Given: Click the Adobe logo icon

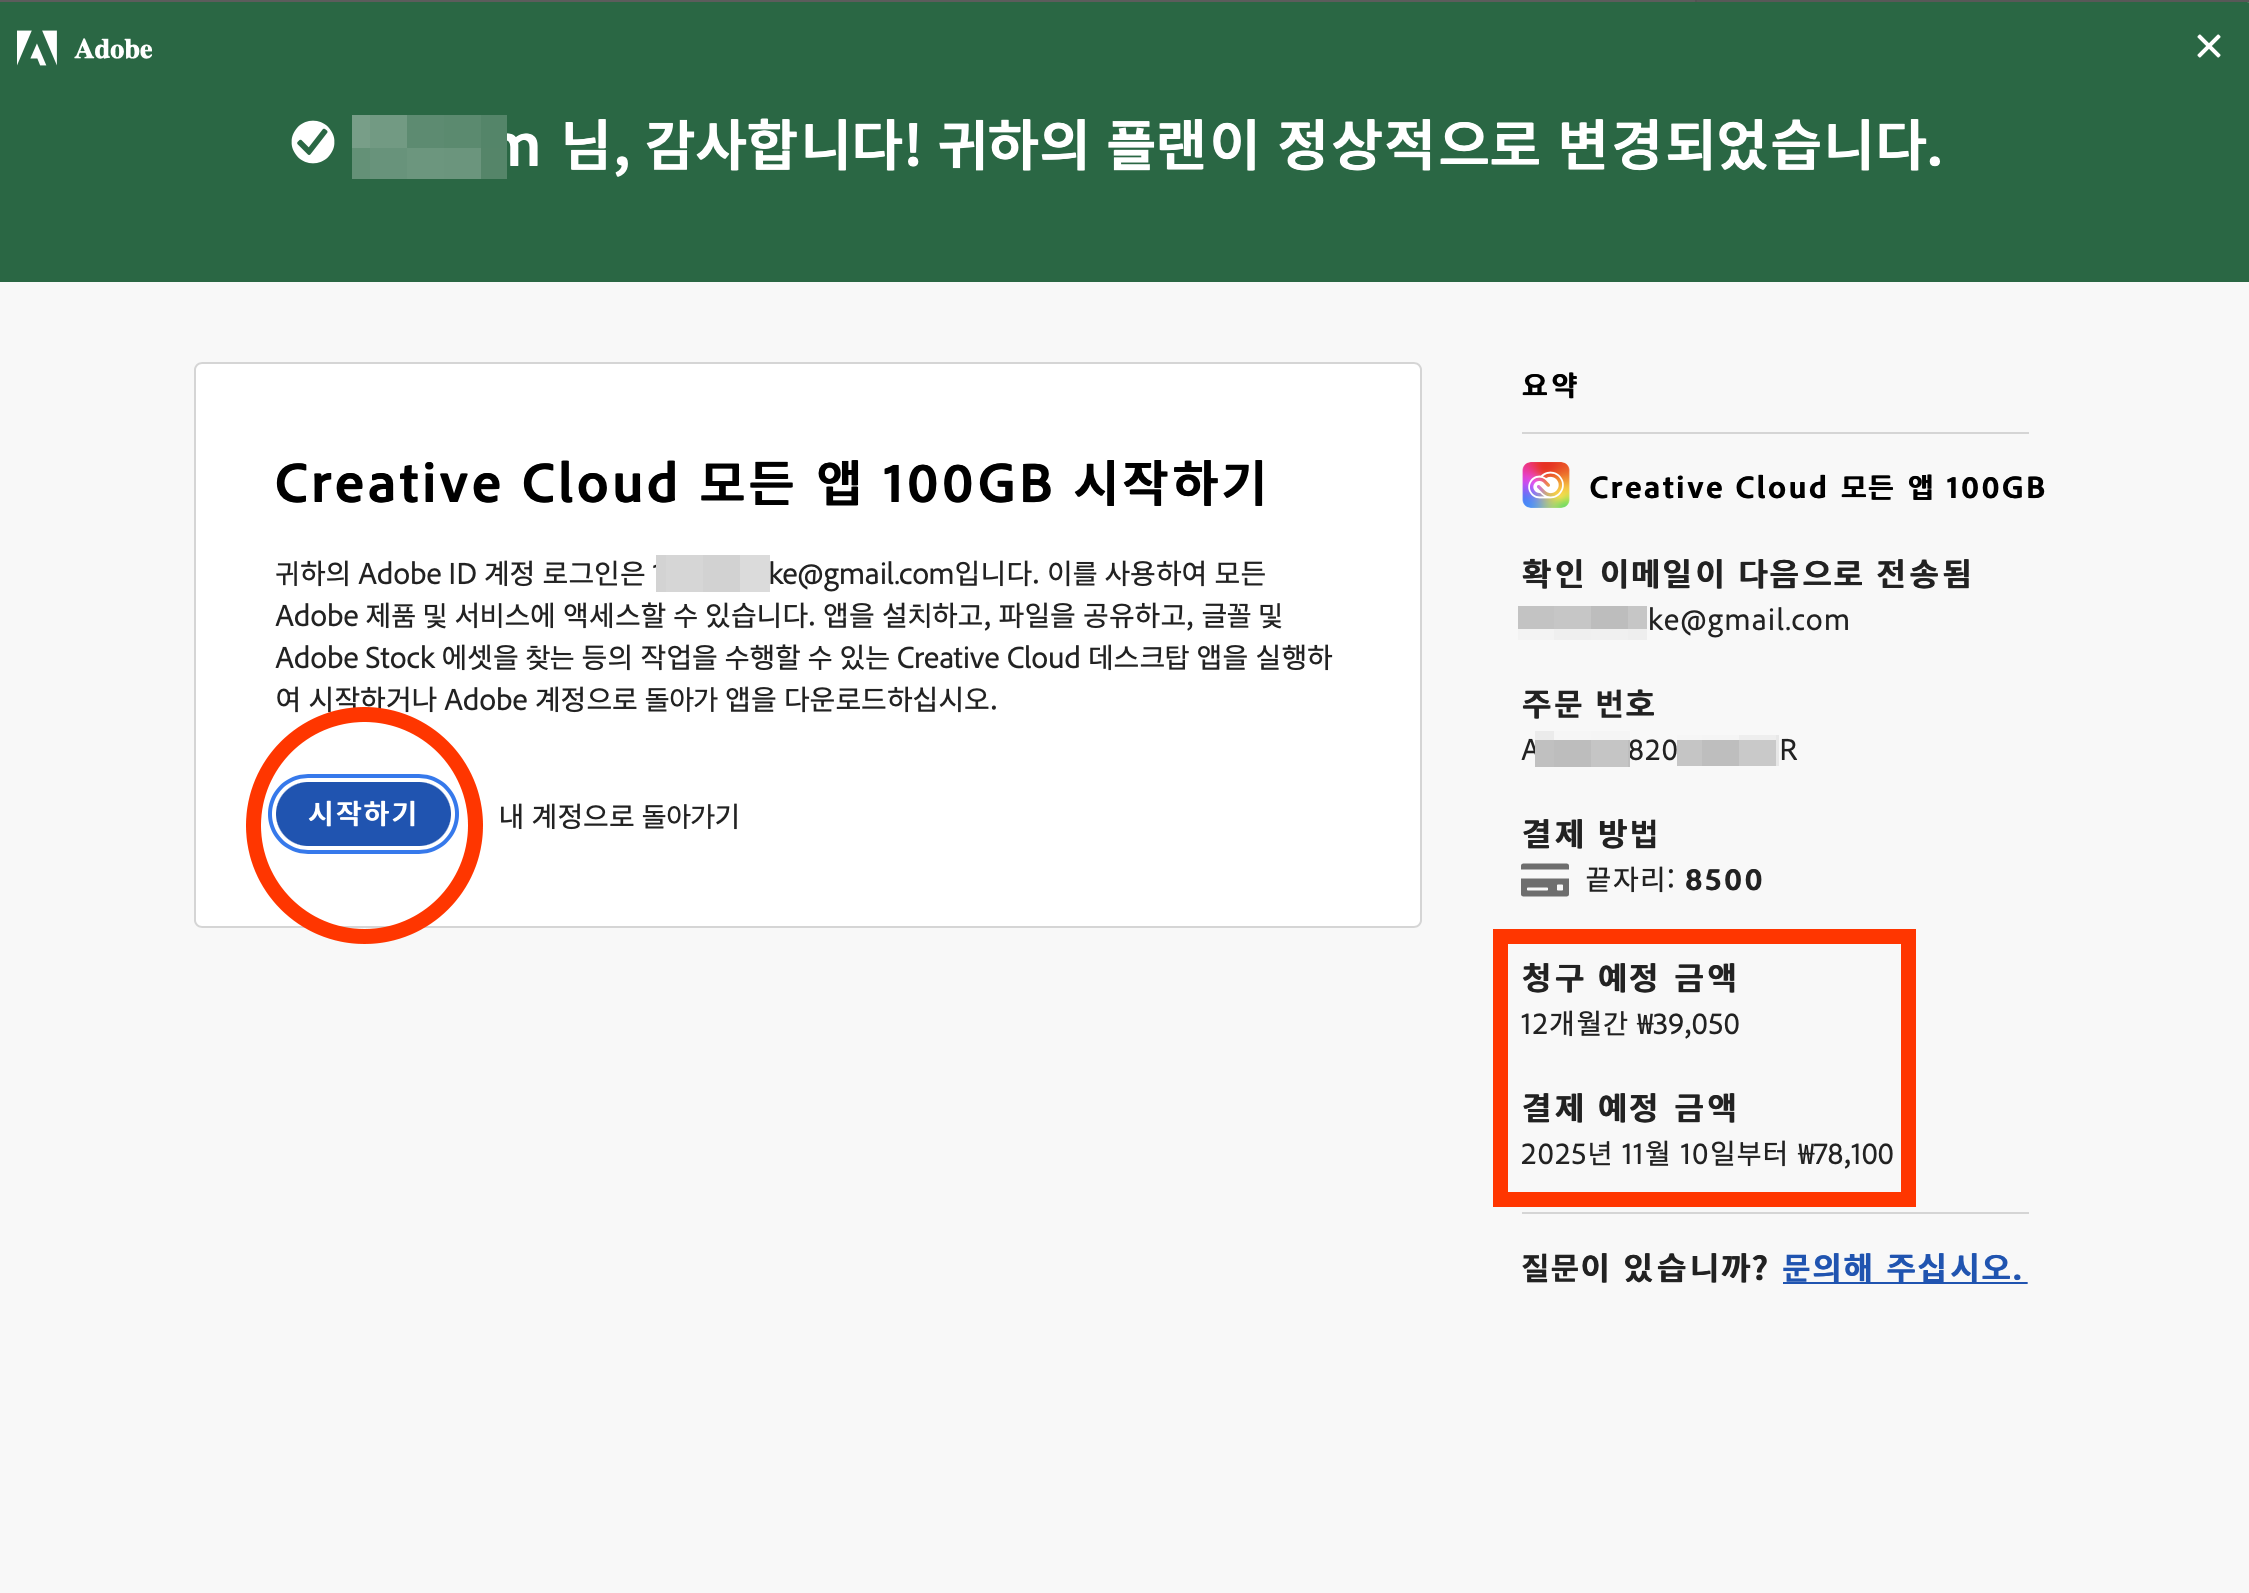Looking at the screenshot, I should click(37, 48).
